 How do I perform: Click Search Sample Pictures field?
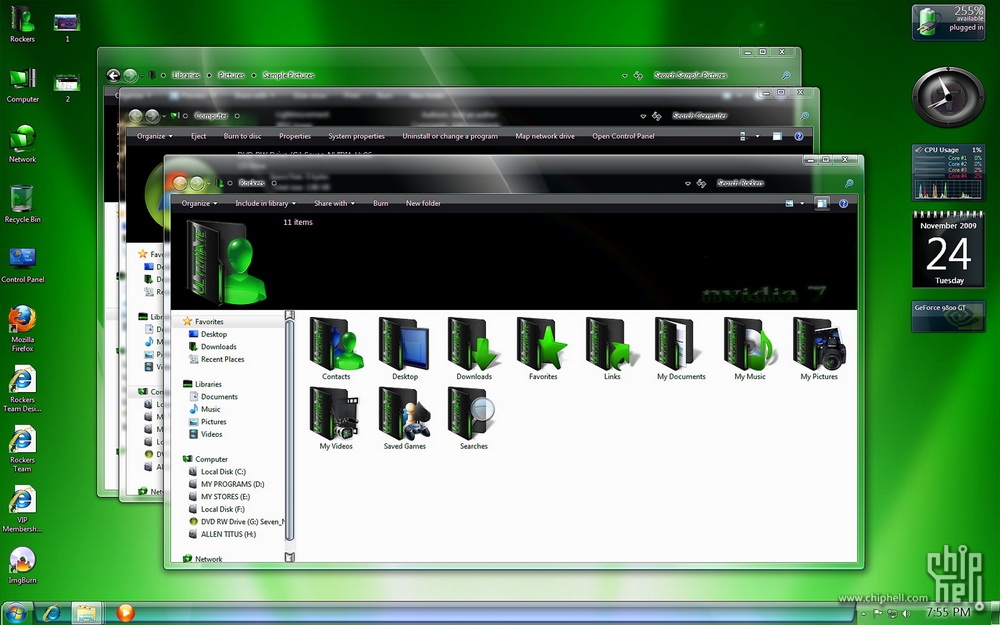tap(719, 76)
